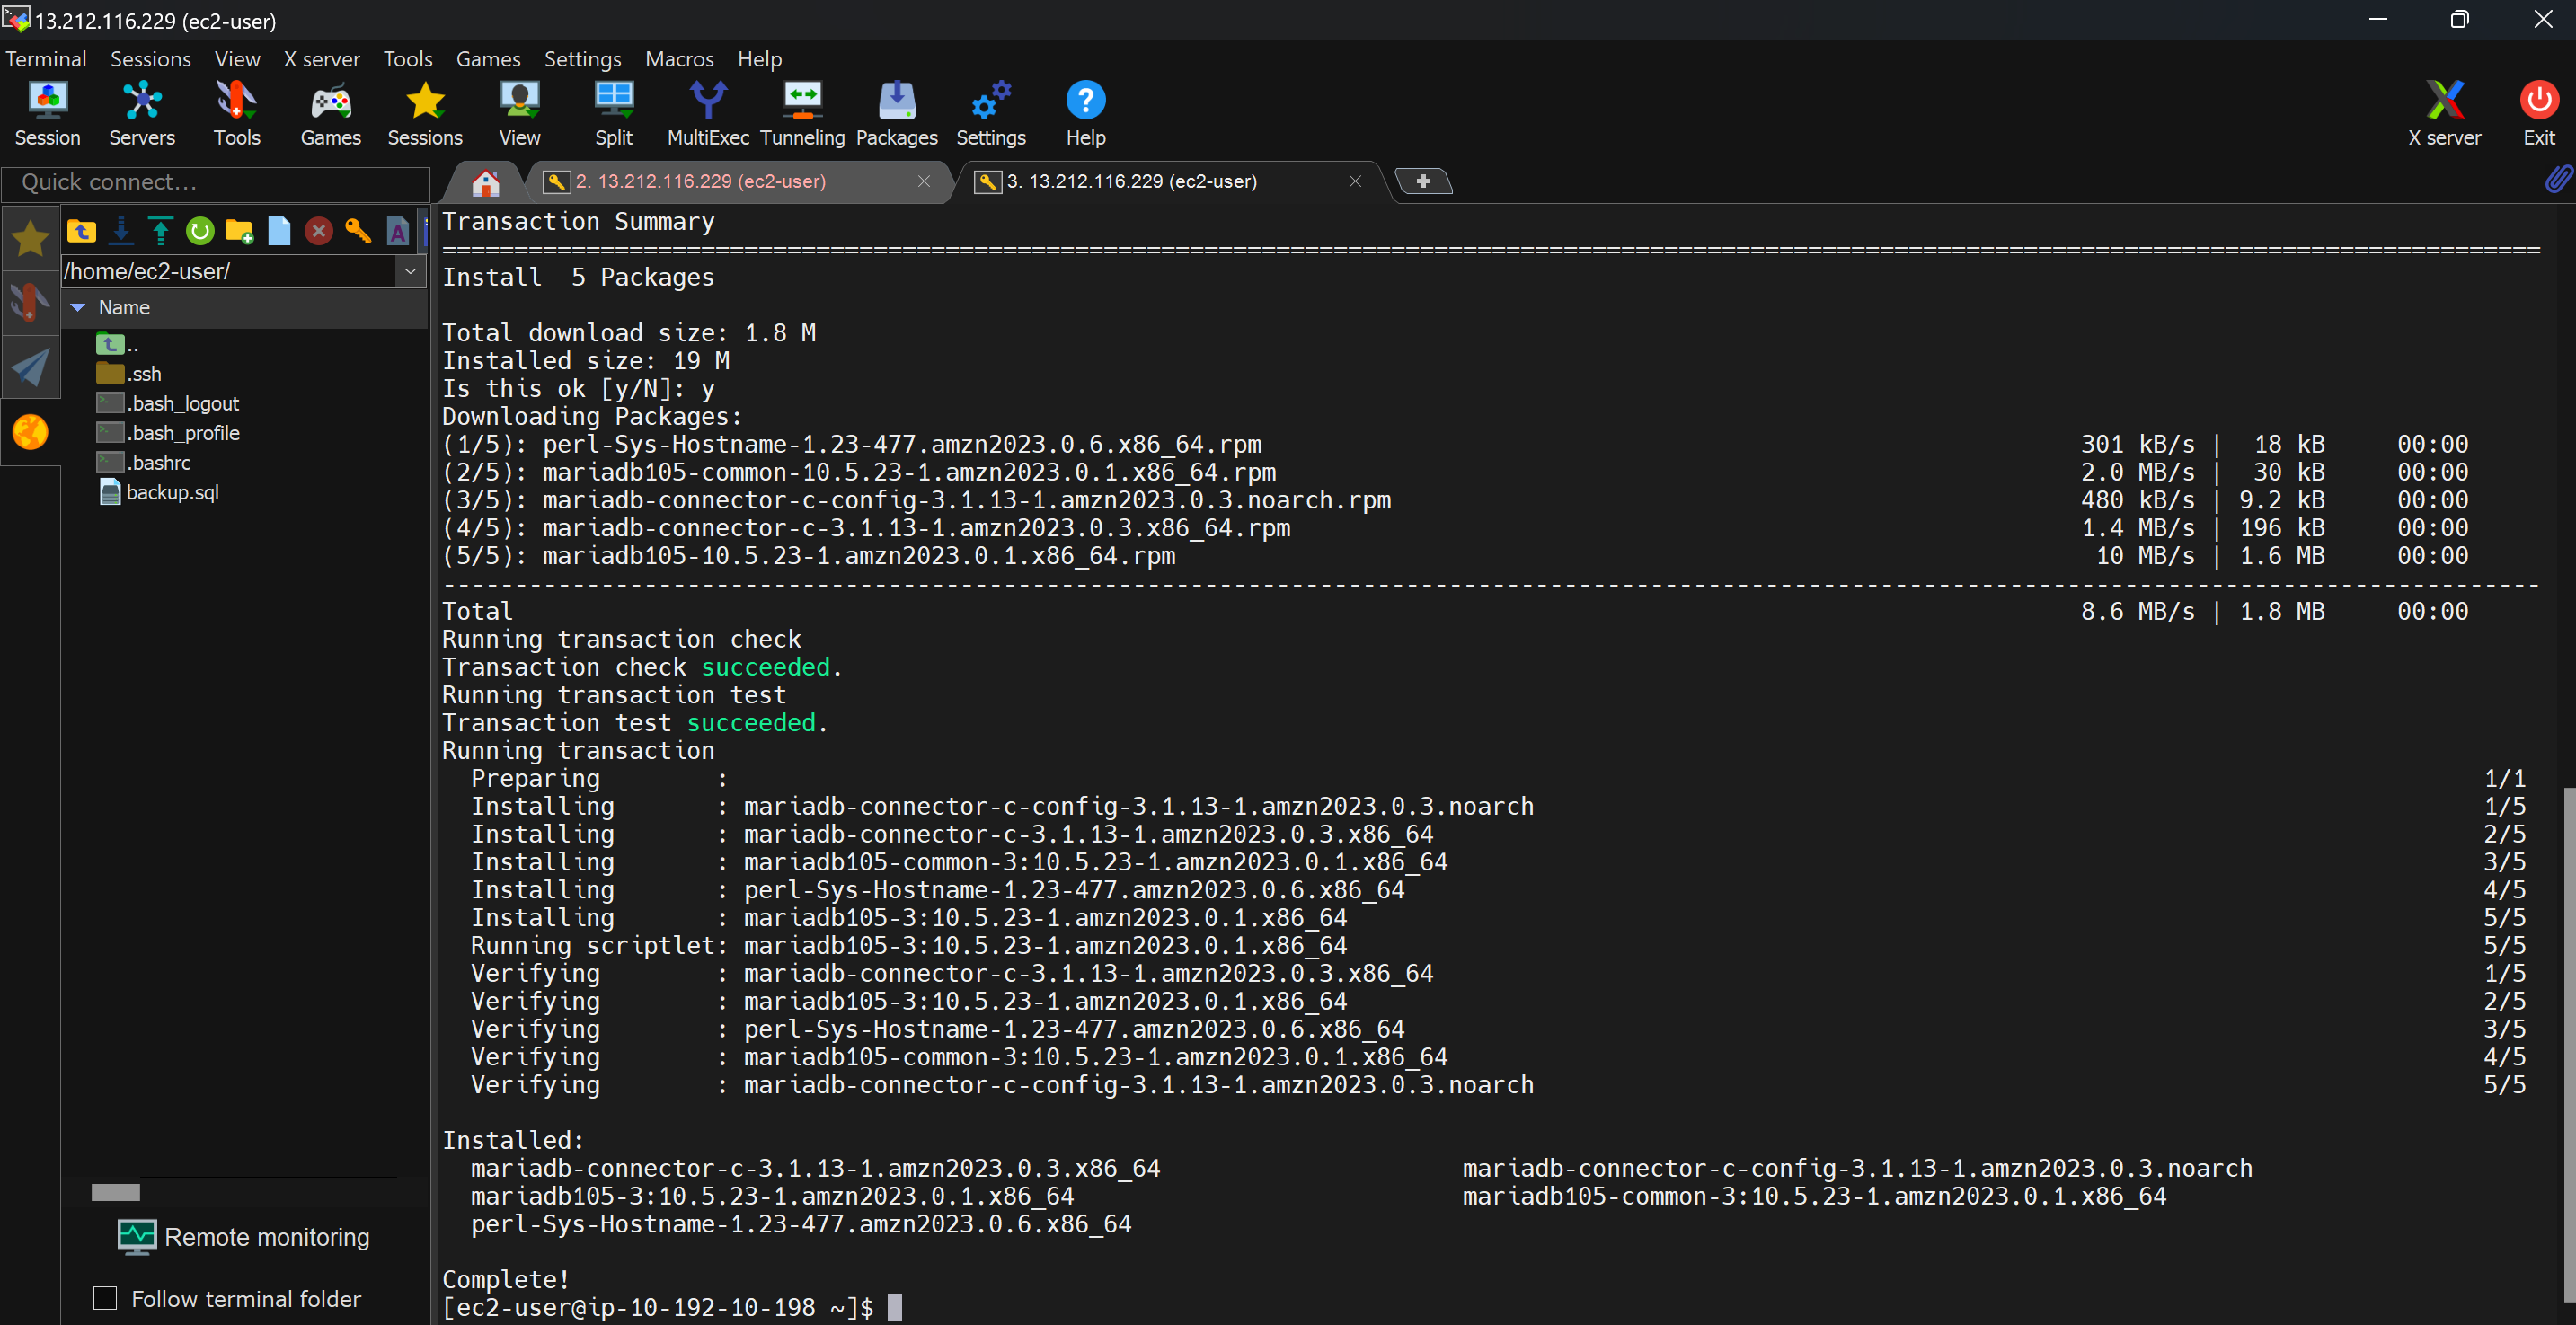Open the Session toolbar icon
The width and height of the screenshot is (2576, 1325).
pyautogui.click(x=47, y=113)
